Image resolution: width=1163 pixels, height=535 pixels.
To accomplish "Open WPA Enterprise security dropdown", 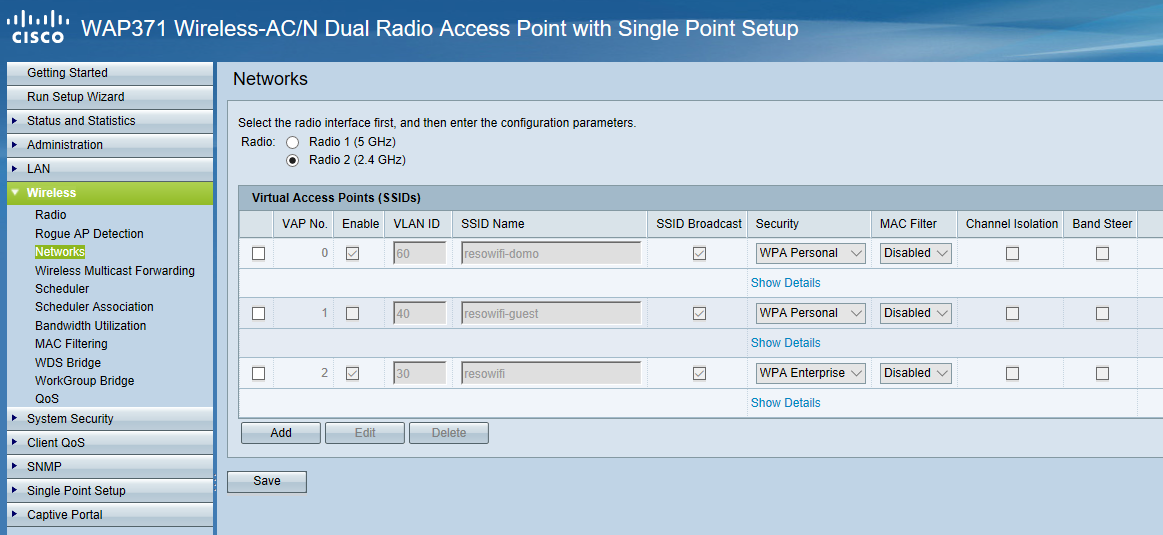I will (811, 373).
